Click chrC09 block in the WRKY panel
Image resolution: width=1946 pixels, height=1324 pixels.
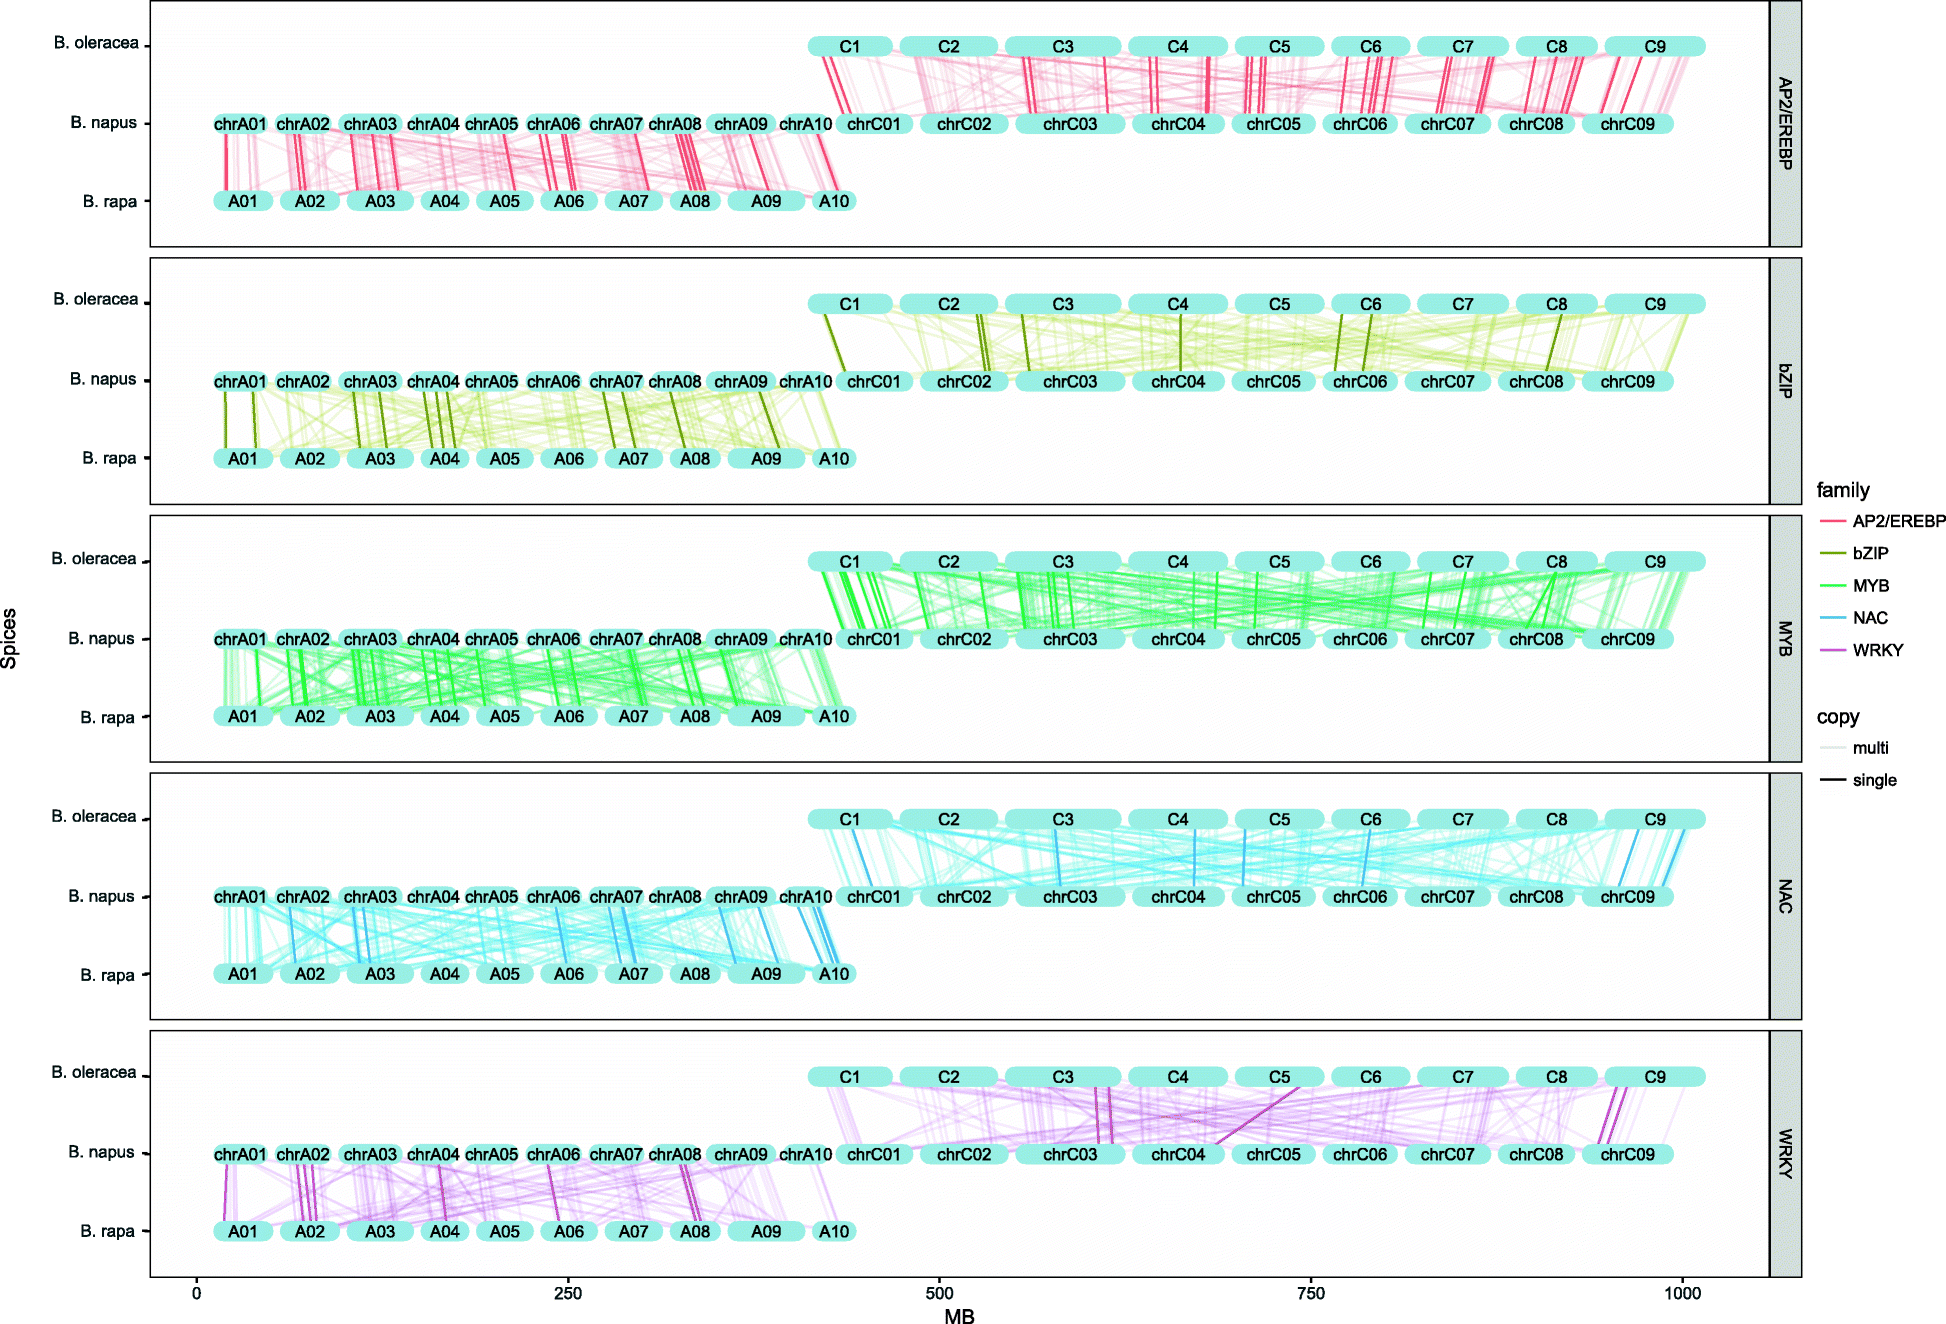(1627, 1154)
